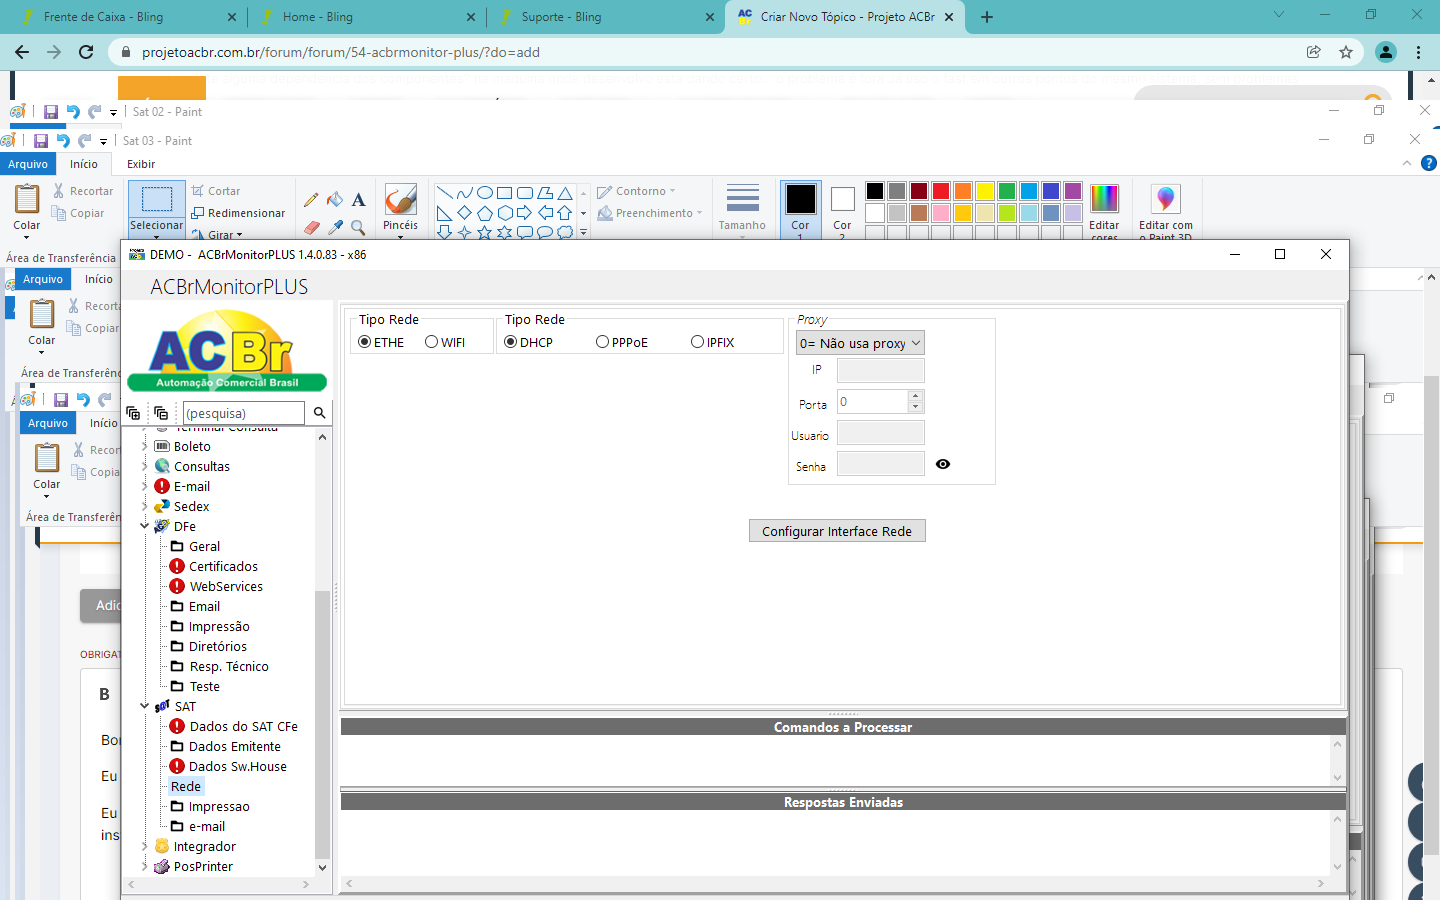
Task: Switch to Exibir tab in Paint
Action: click(x=141, y=164)
